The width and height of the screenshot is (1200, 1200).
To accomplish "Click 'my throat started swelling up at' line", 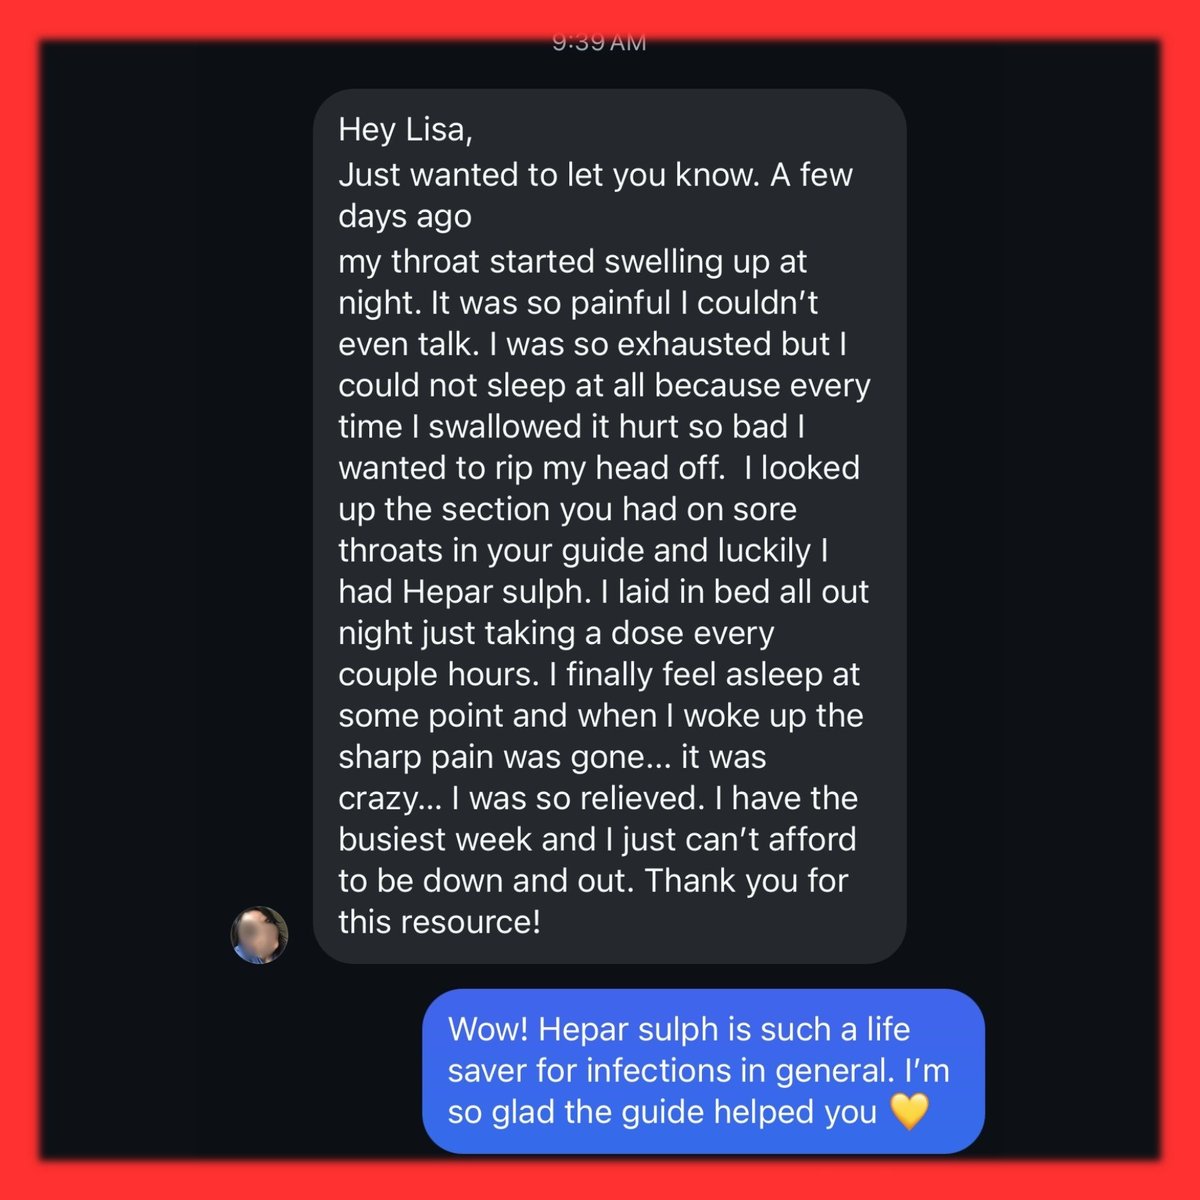I will tap(572, 261).
